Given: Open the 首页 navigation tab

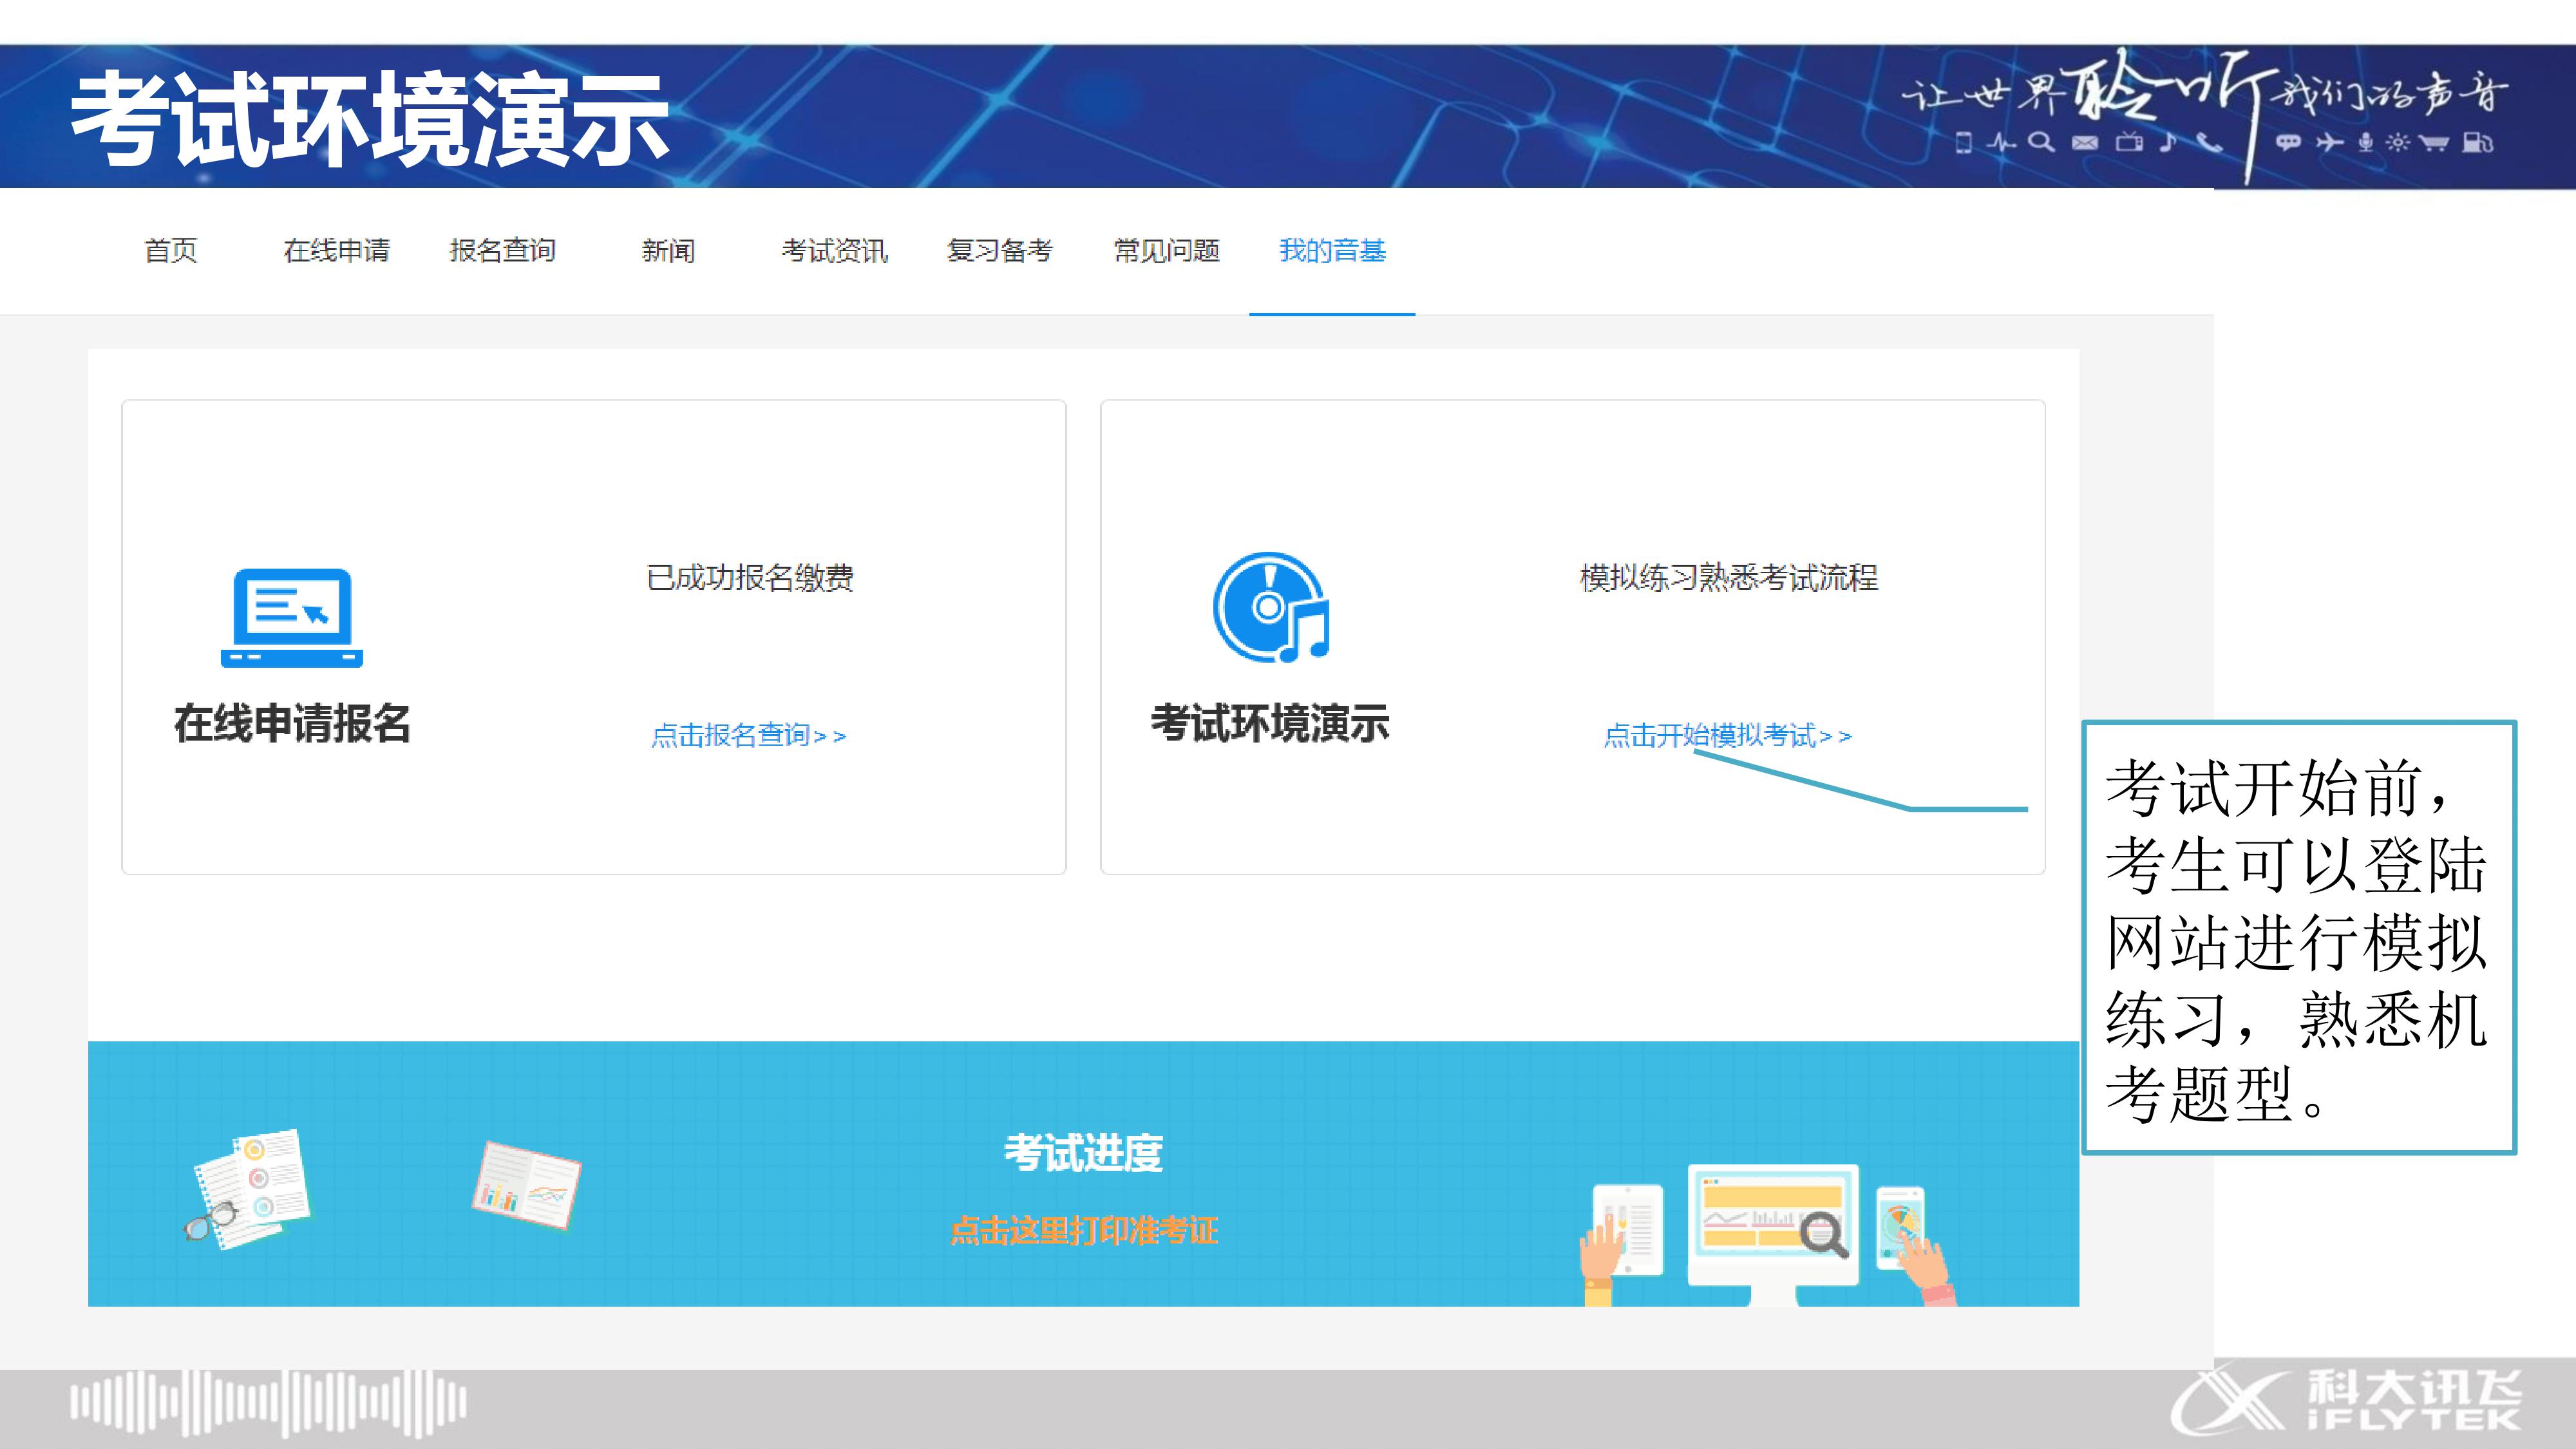Looking at the screenshot, I should (171, 251).
